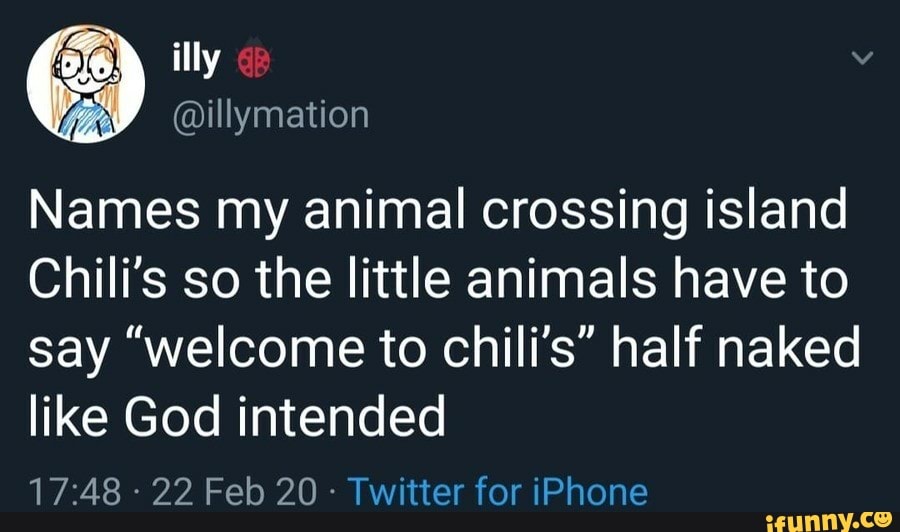Click the 17:48 tweet timestamp
The height and width of the screenshot is (532, 900).
click(x=75, y=492)
